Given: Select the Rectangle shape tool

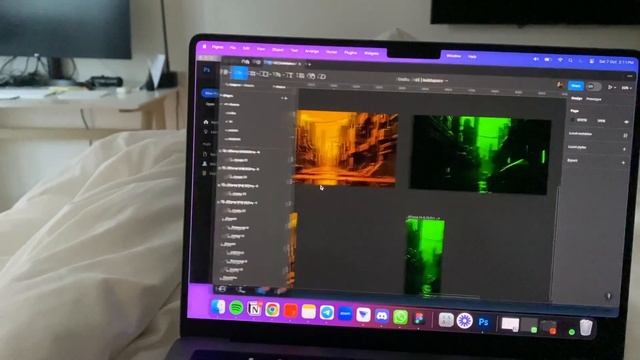Looking at the screenshot, I should [x=264, y=74].
